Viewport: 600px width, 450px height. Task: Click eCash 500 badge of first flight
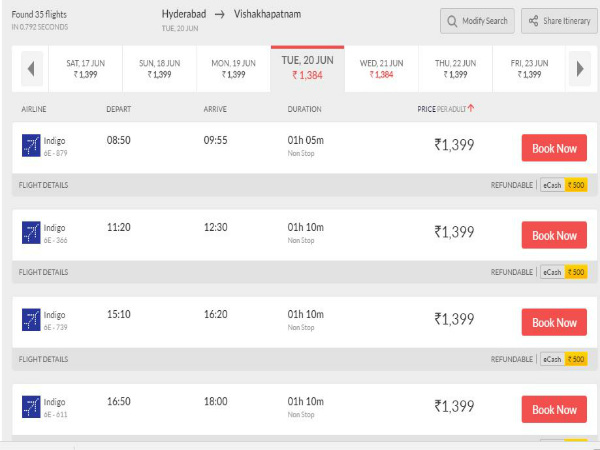(x=564, y=185)
